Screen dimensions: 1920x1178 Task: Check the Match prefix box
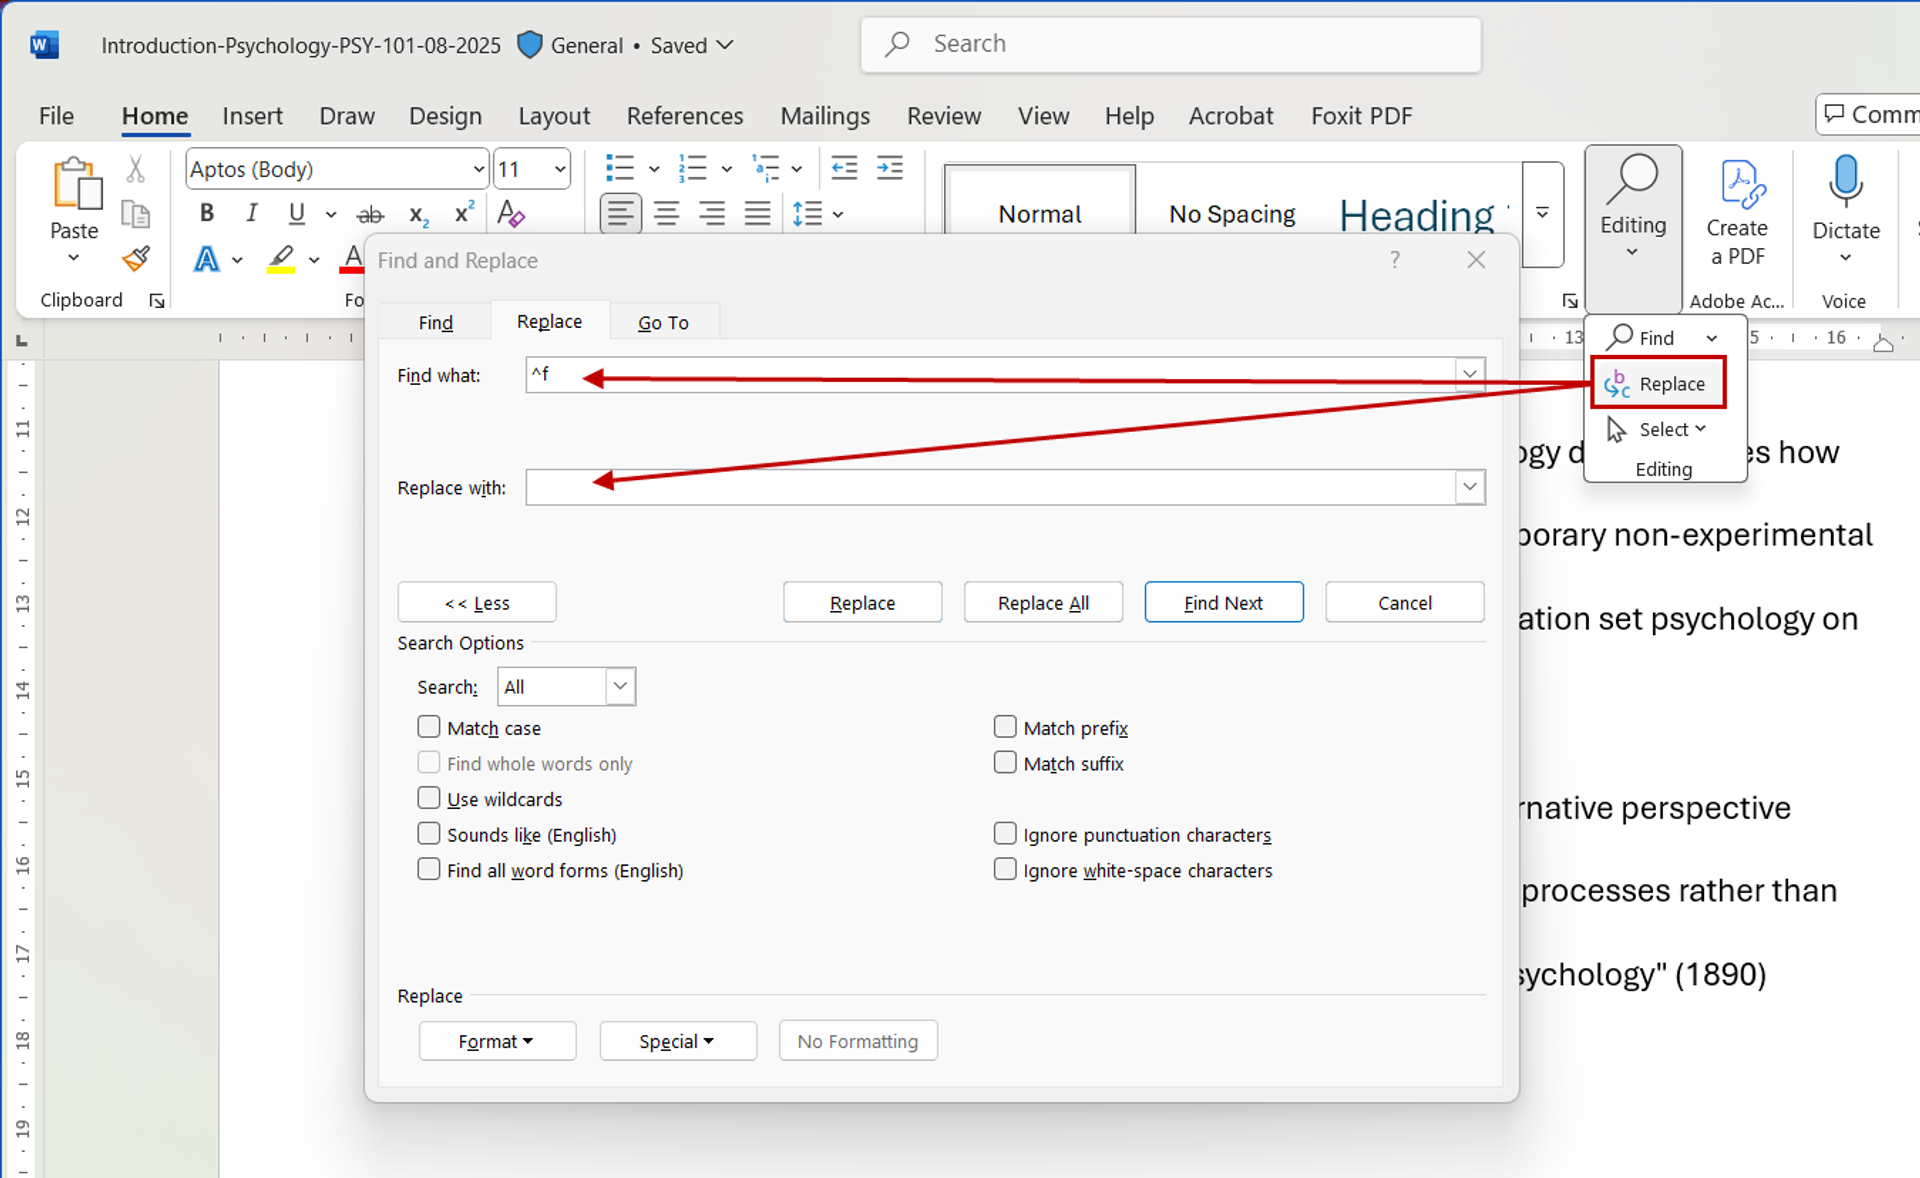tap(1005, 727)
